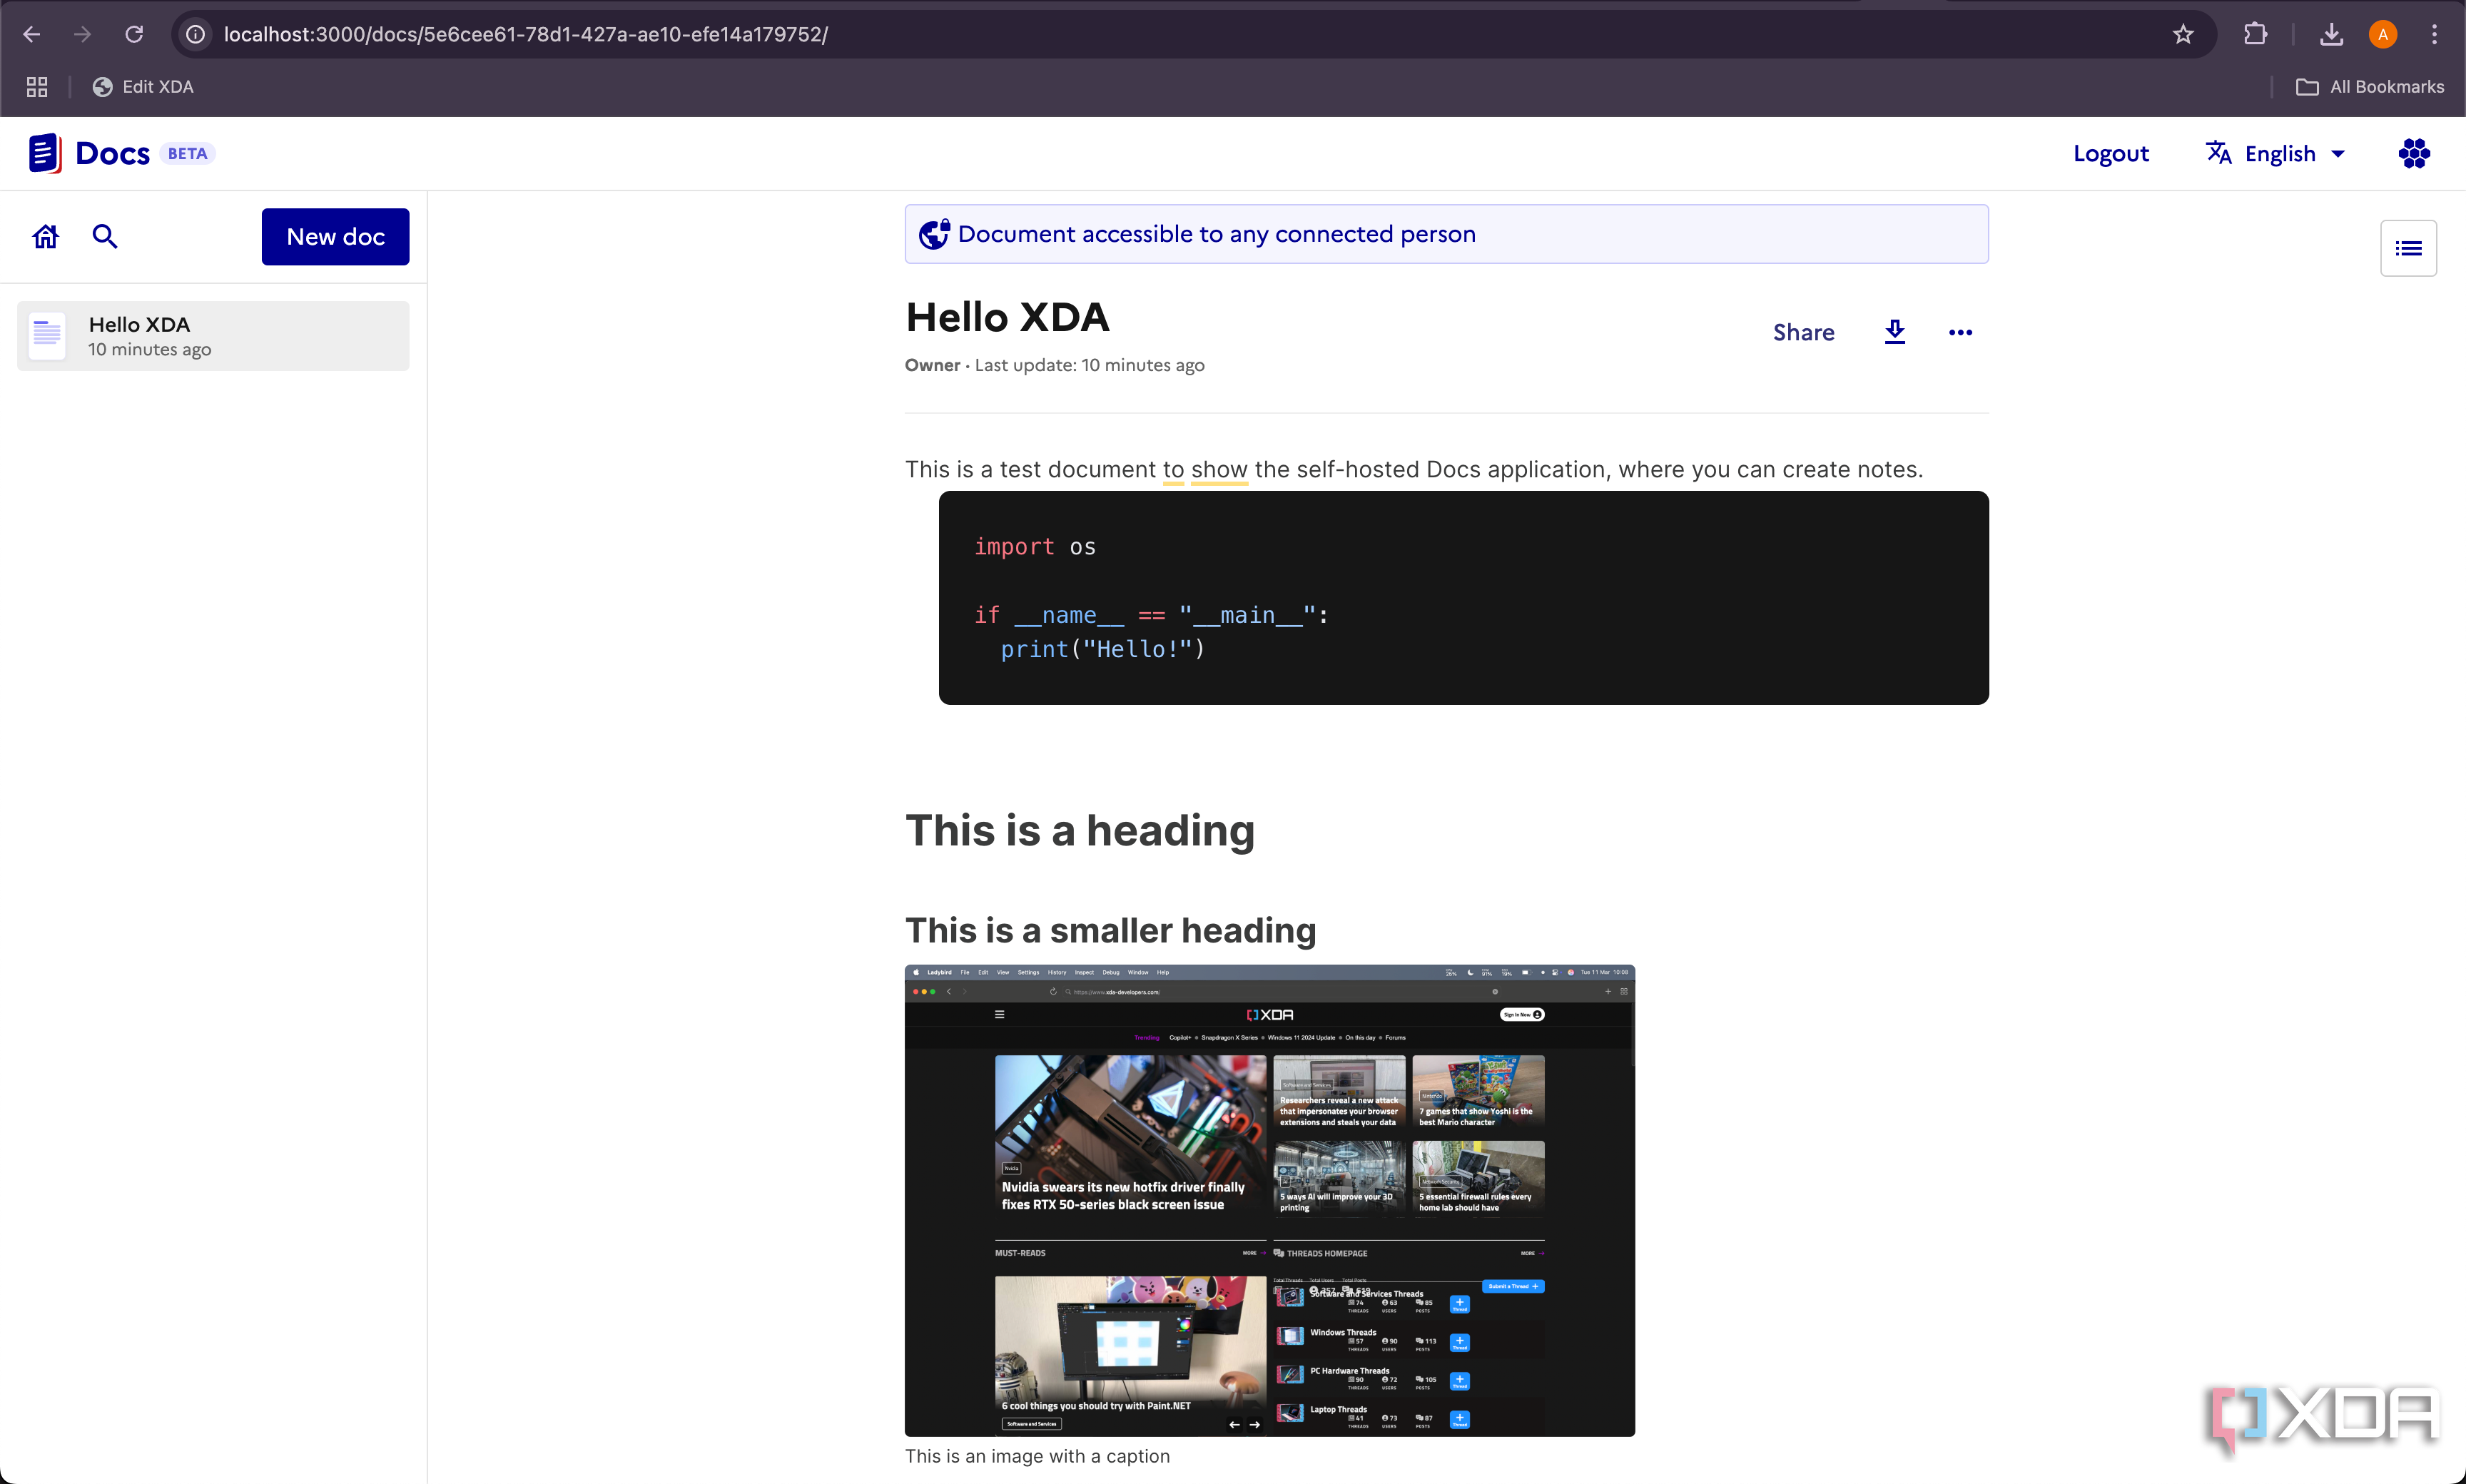Bookmark this page with the star icon
Viewport: 2466px width, 1484px height.
tap(2183, 34)
